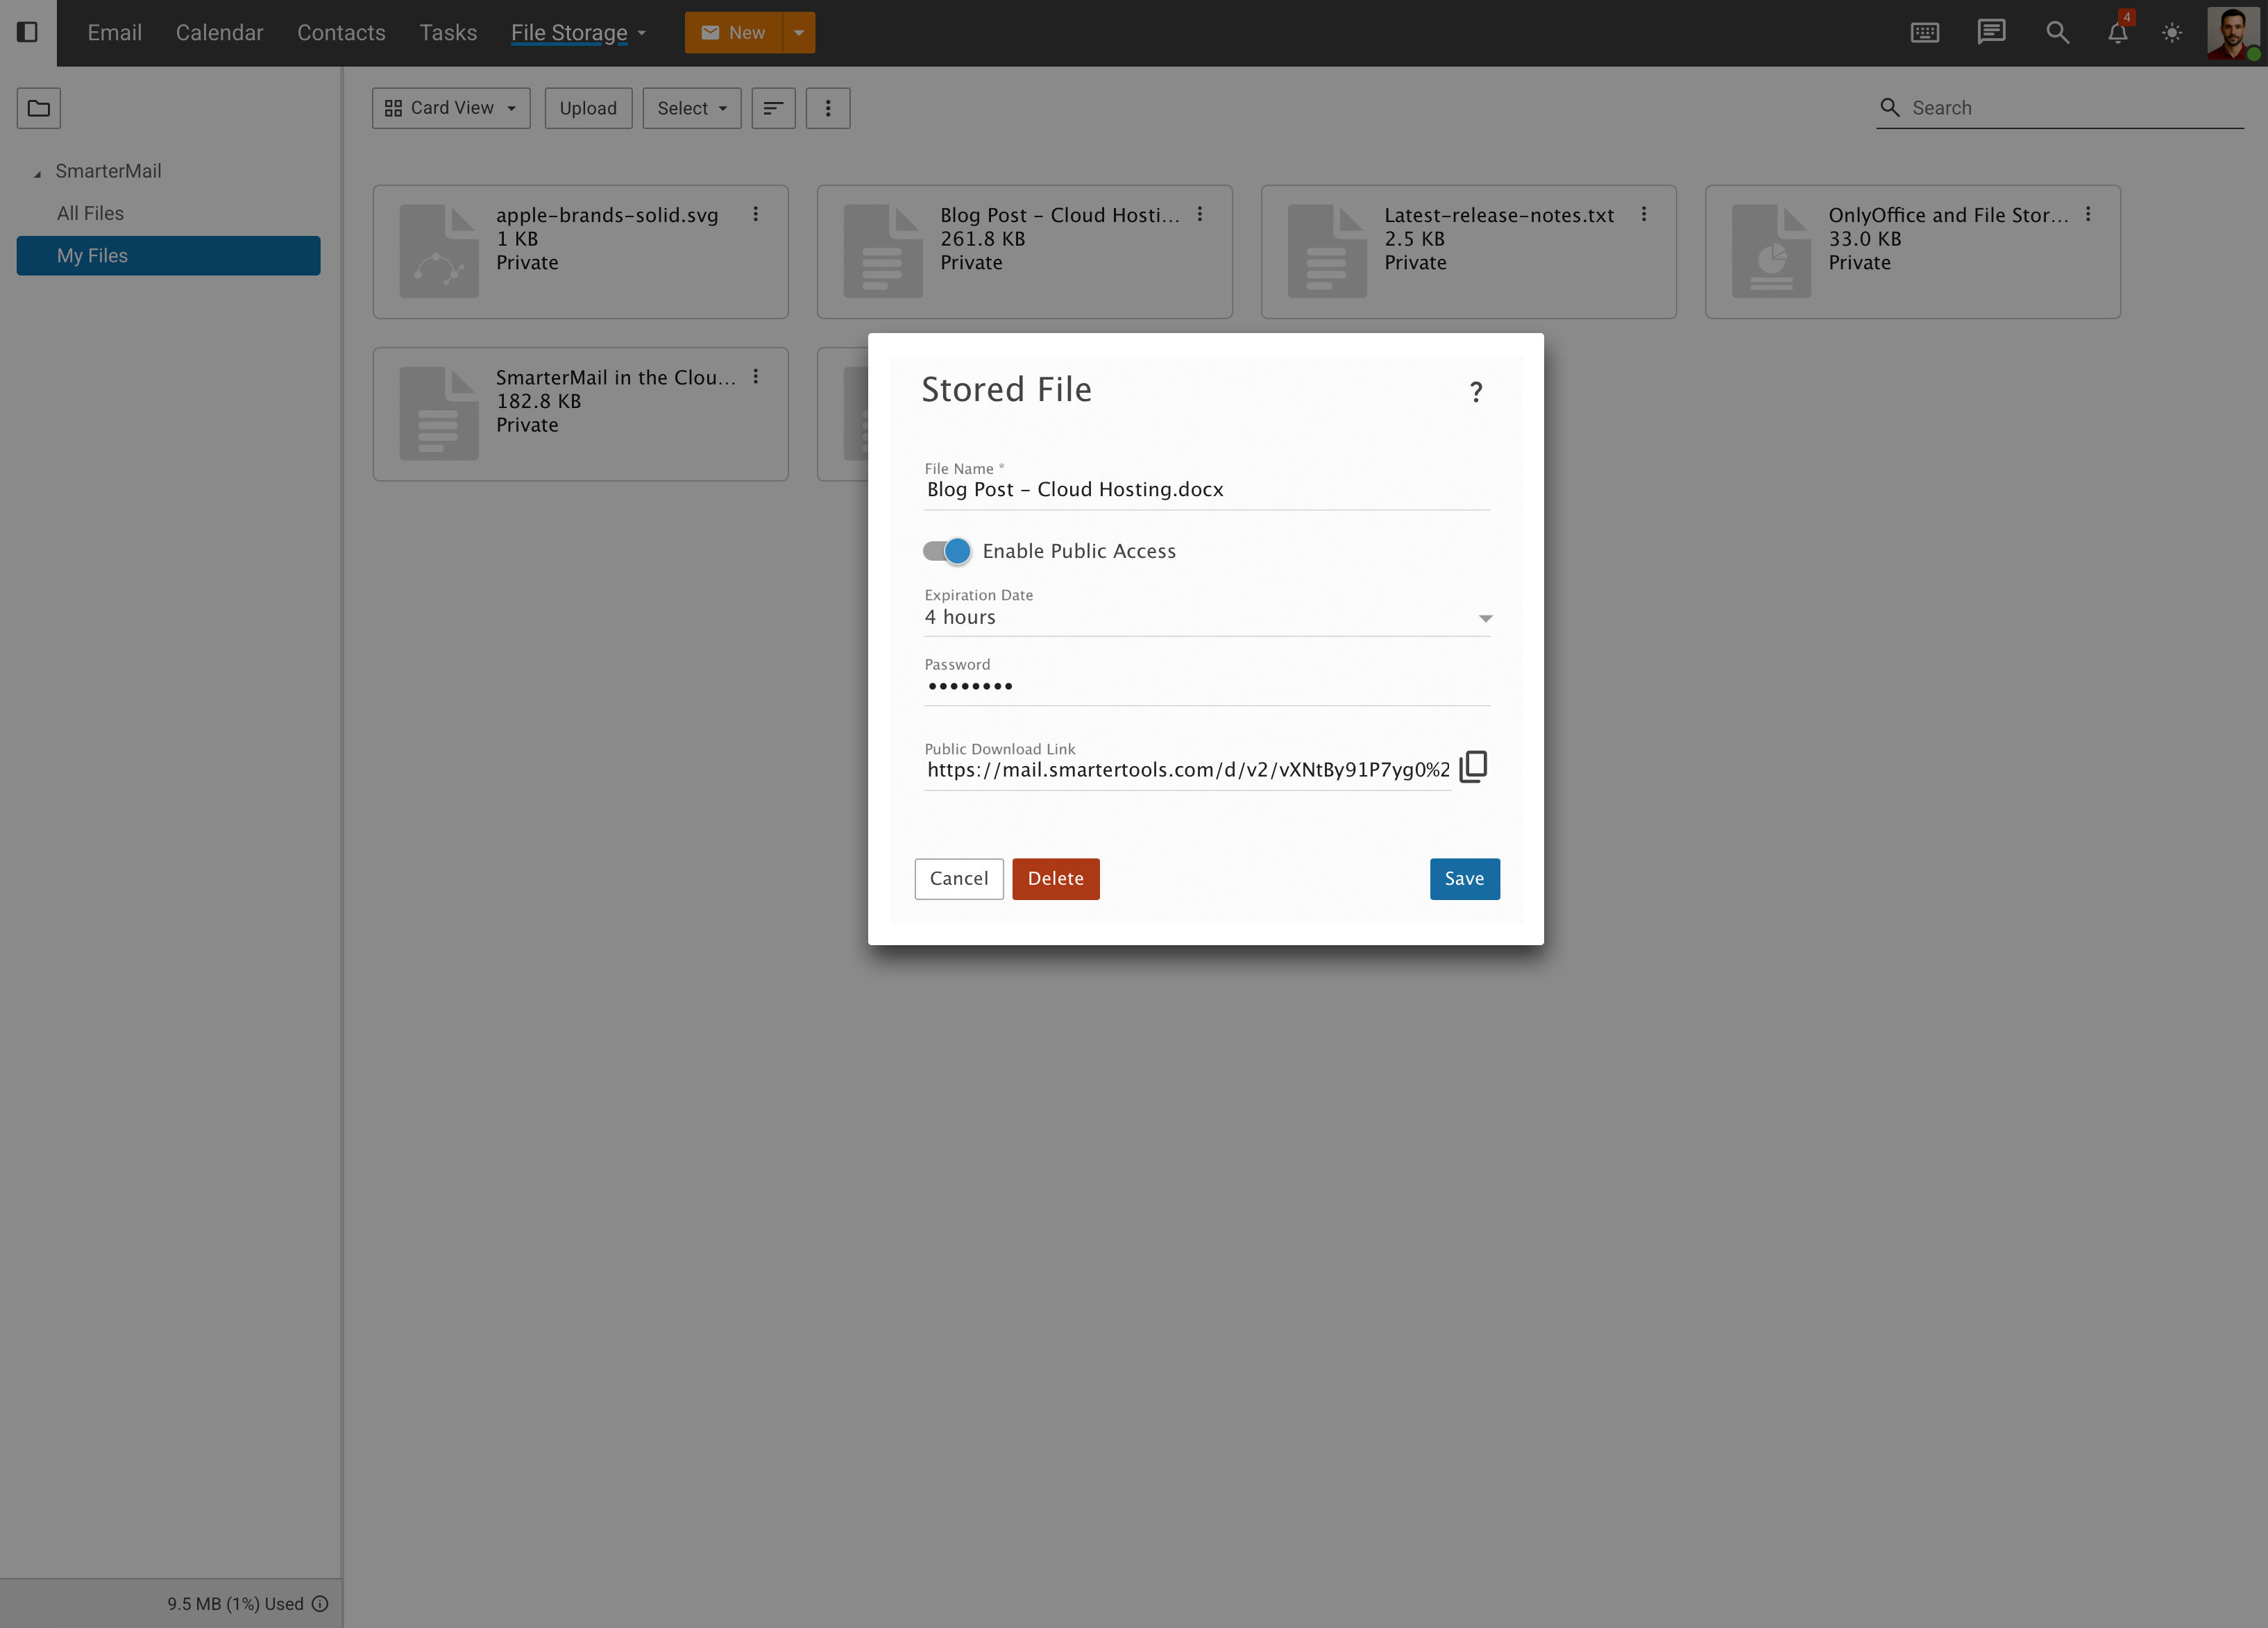
Task: Toggle Enable Public Access switch
Action: [946, 551]
